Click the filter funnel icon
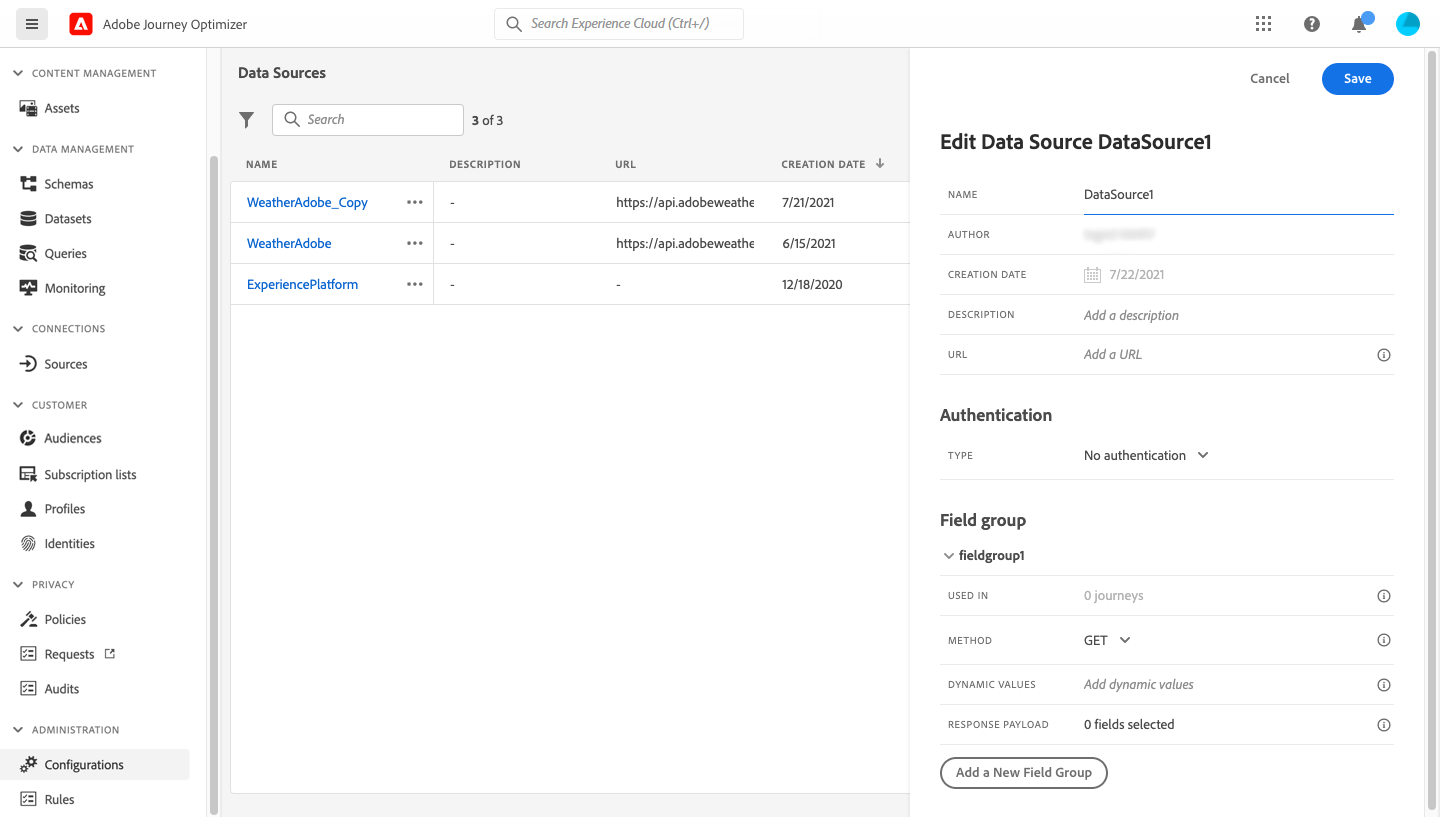This screenshot has height=817, width=1440. 247,120
